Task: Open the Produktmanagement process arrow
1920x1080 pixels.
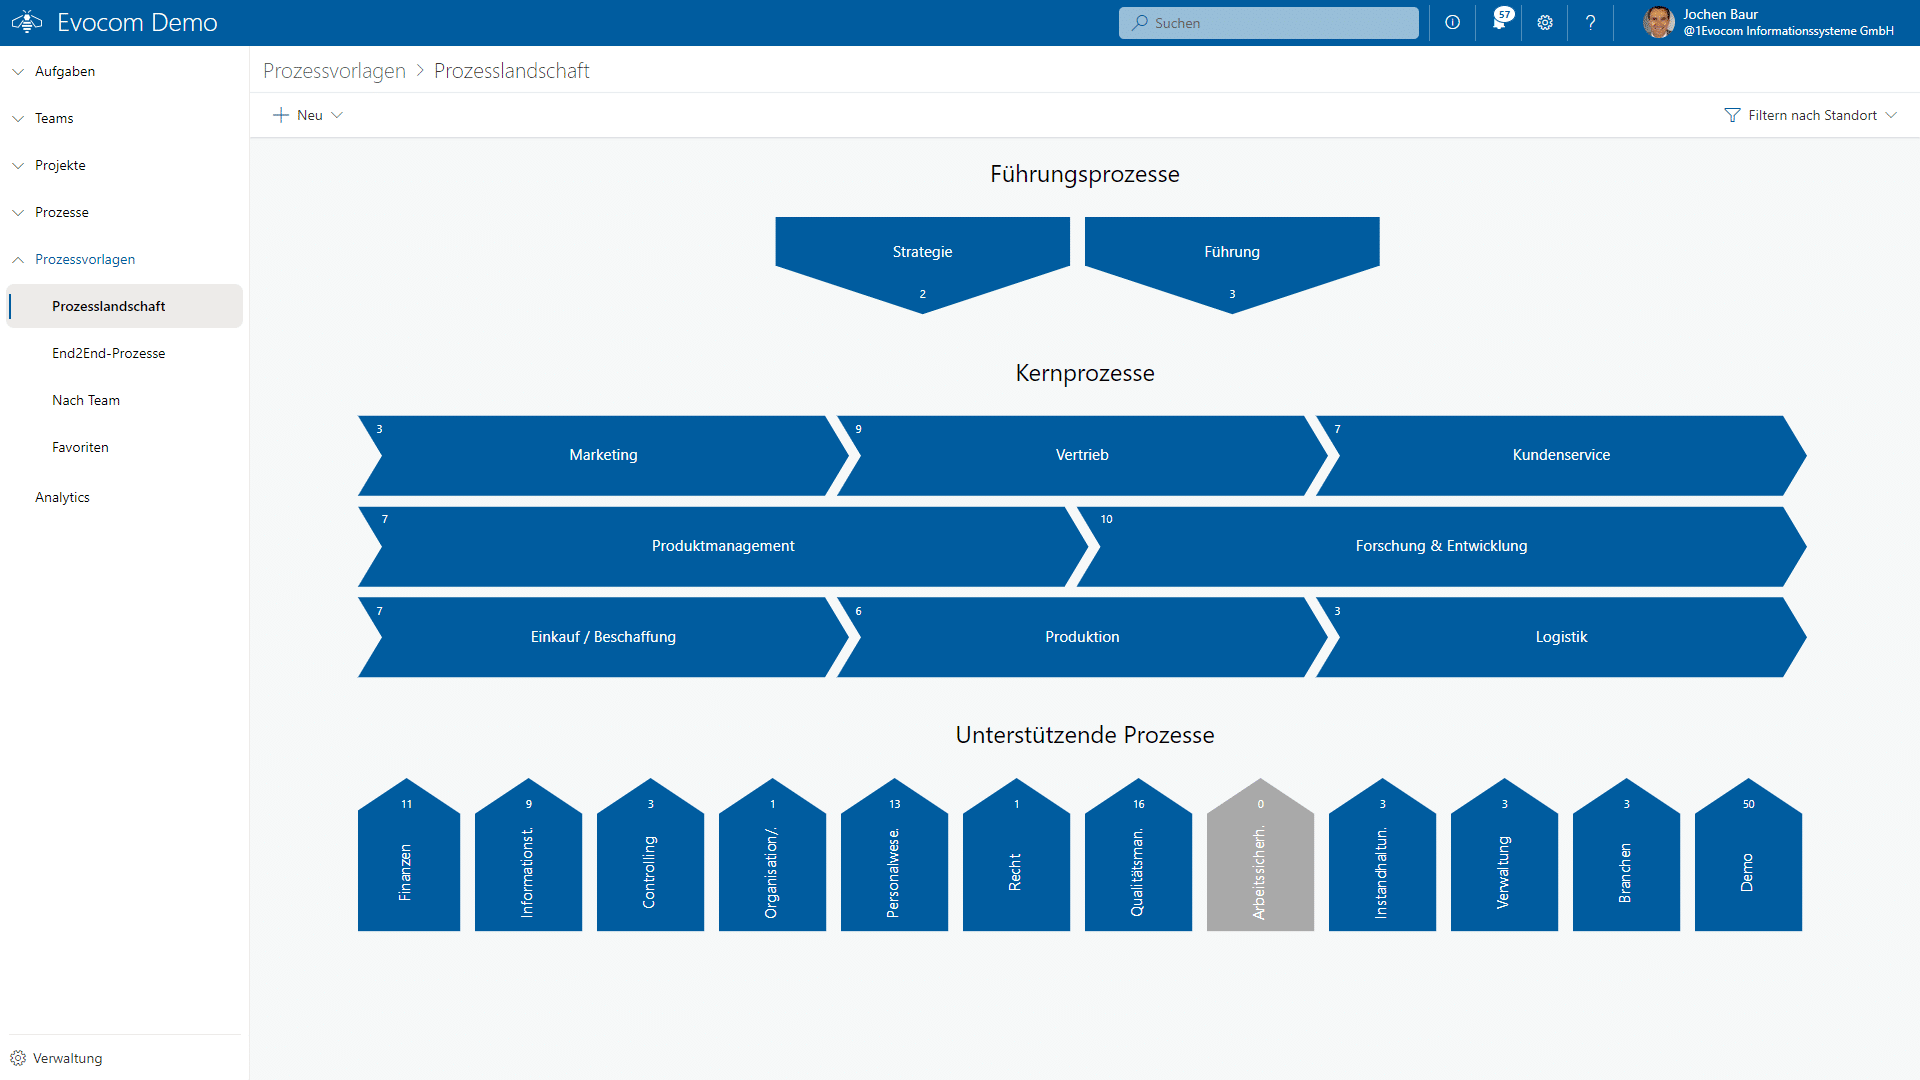Action: click(723, 546)
